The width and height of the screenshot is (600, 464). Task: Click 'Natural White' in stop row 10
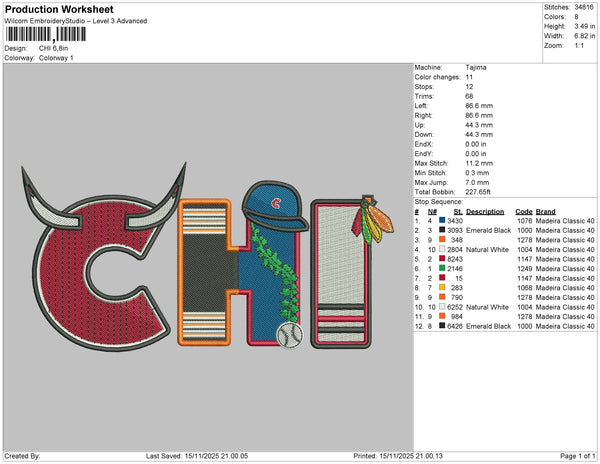pyautogui.click(x=488, y=307)
